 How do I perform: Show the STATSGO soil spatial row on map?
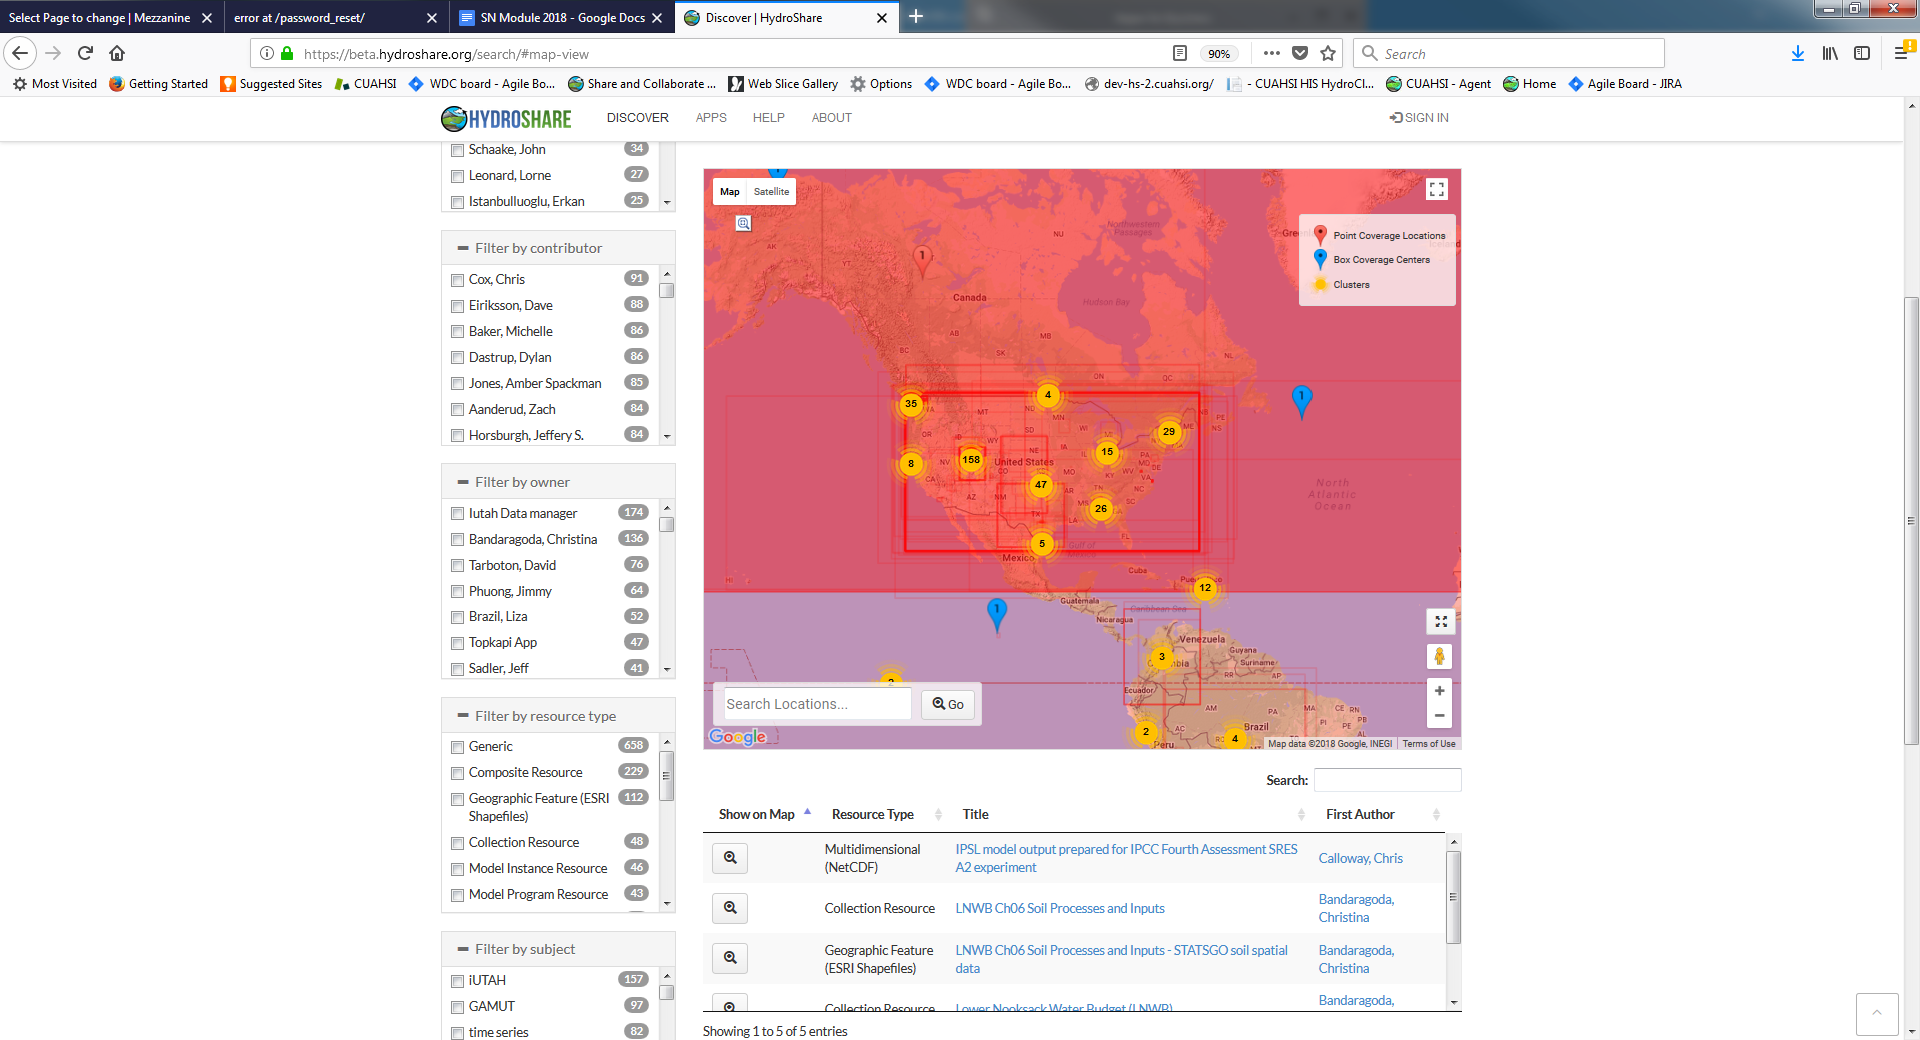click(730, 958)
